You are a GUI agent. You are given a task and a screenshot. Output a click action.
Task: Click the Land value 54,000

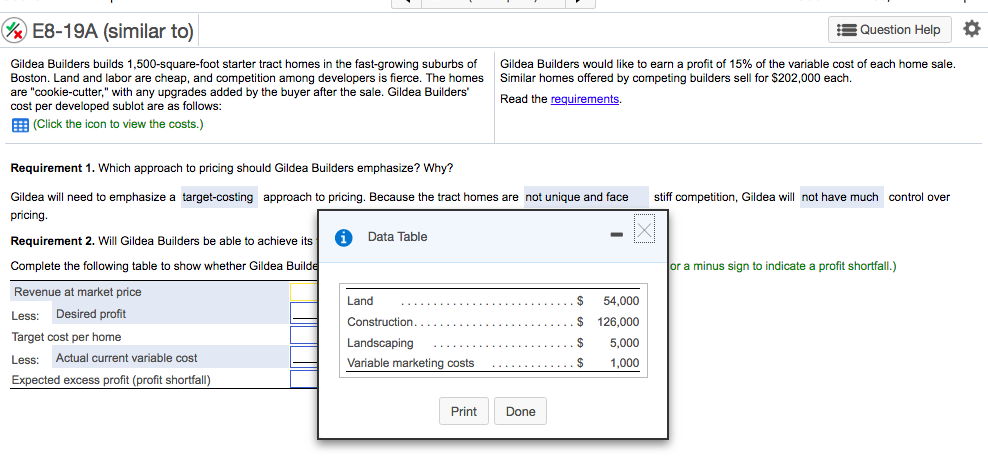point(621,301)
